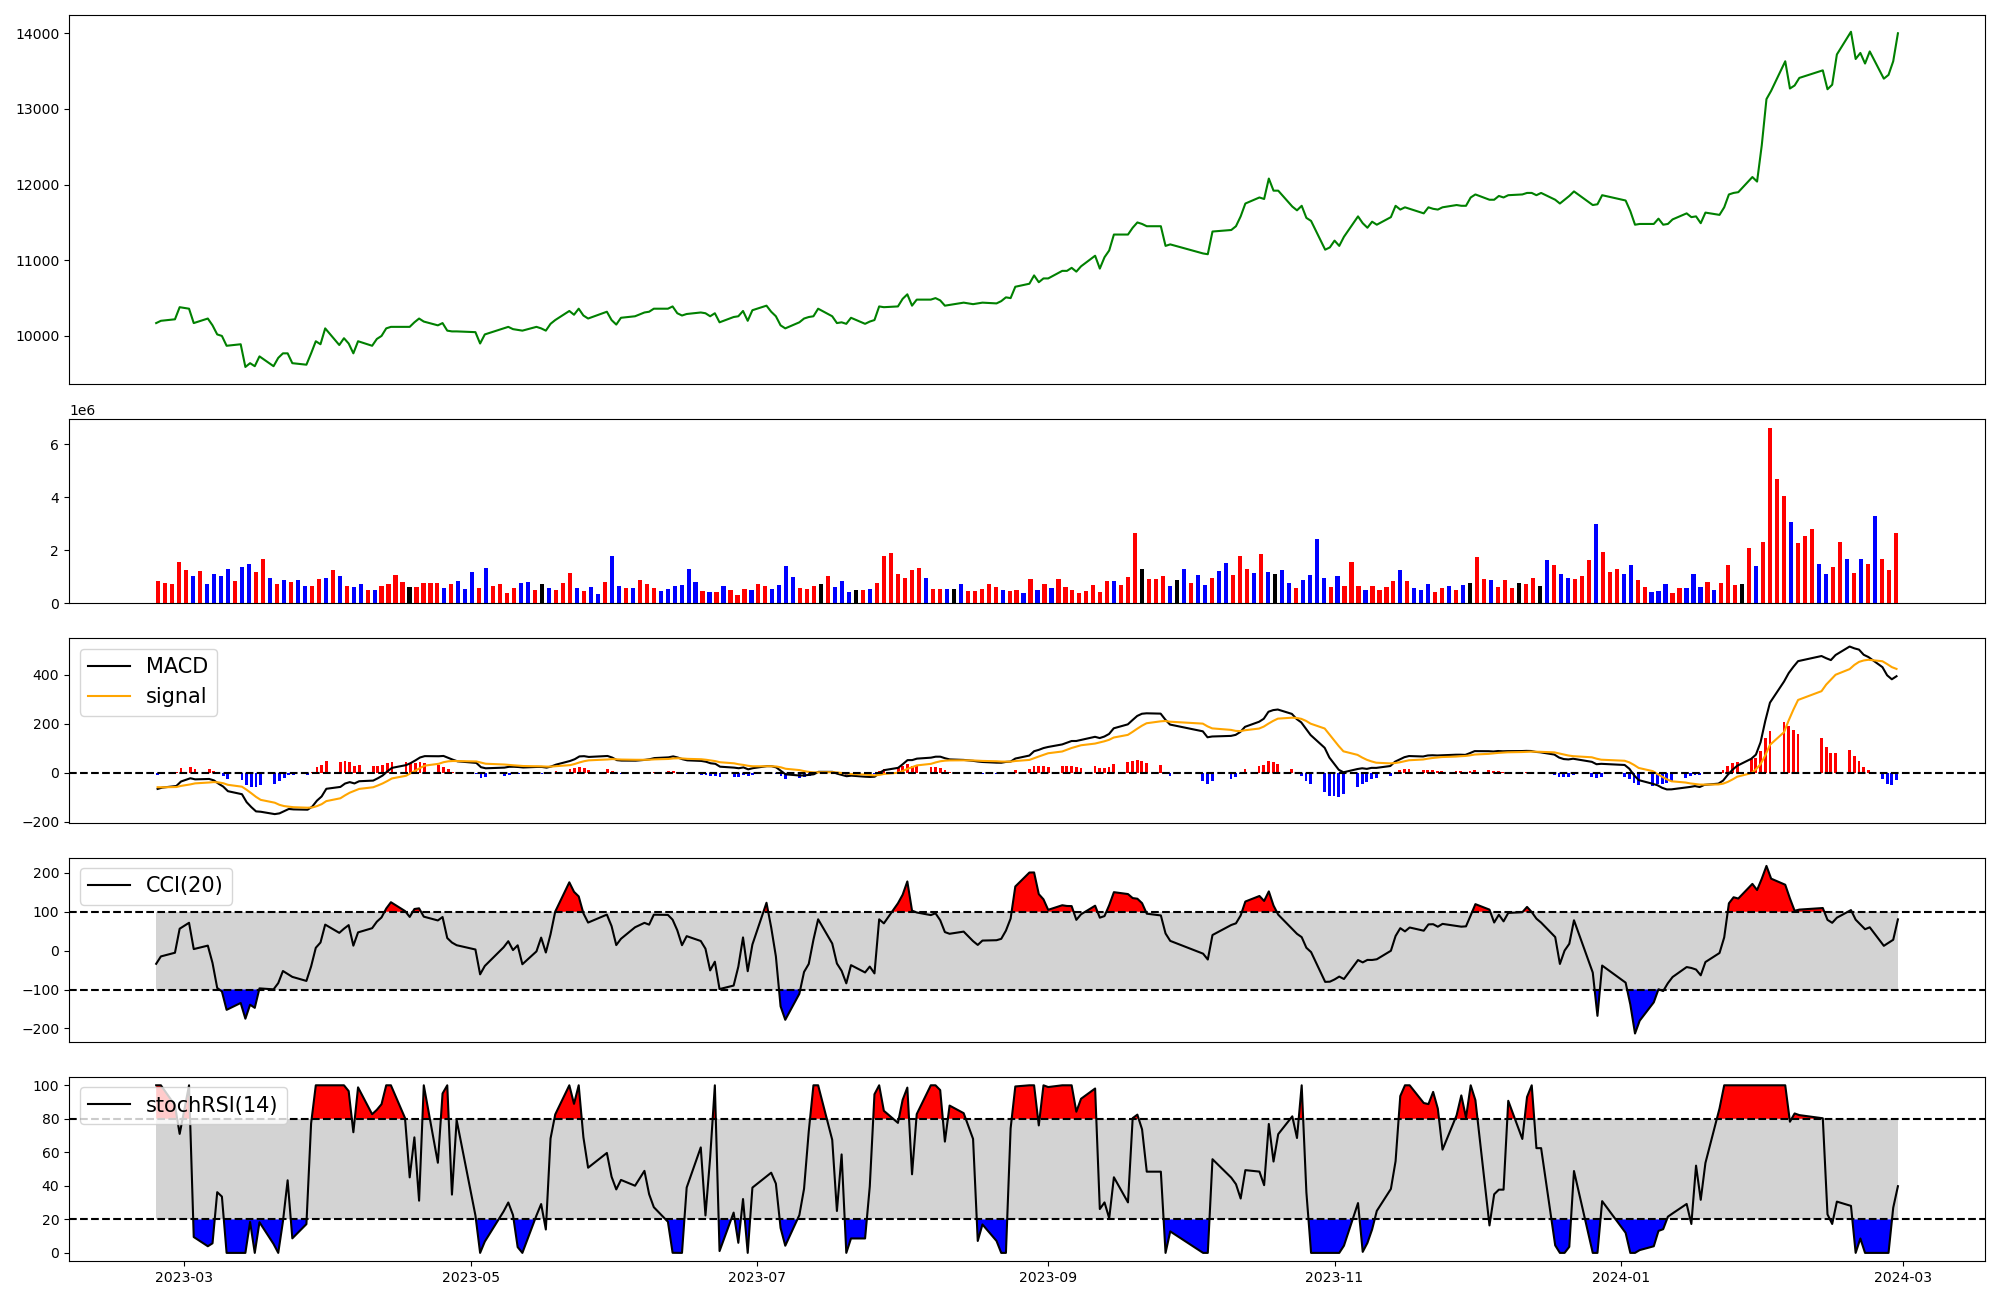Click the 10000 price axis tick label
Image resolution: width=2000 pixels, height=1300 pixels.
pyautogui.click(x=37, y=336)
